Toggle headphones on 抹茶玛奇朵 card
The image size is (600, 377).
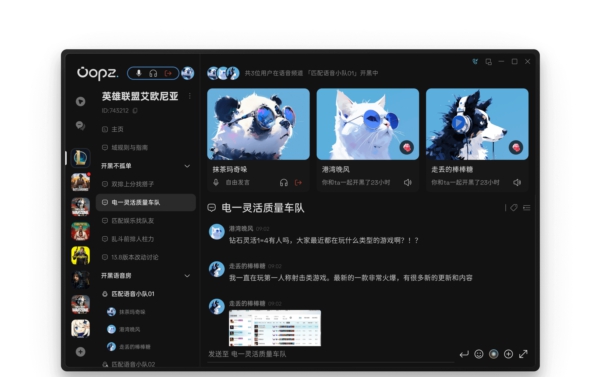click(x=284, y=183)
